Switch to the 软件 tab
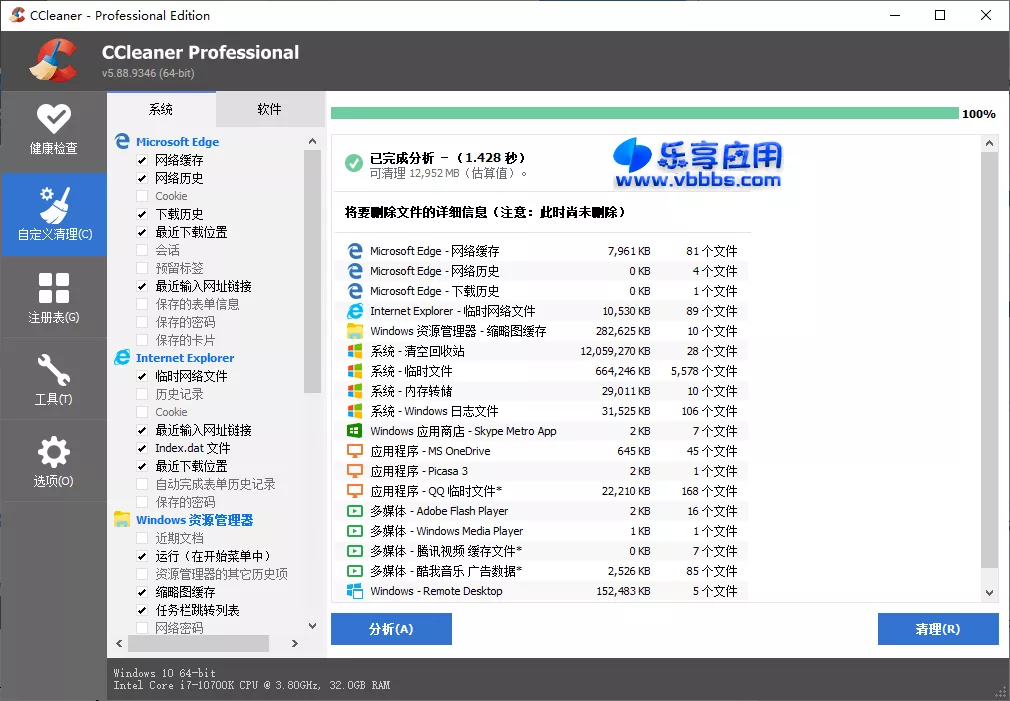The width and height of the screenshot is (1010, 701). coord(270,109)
